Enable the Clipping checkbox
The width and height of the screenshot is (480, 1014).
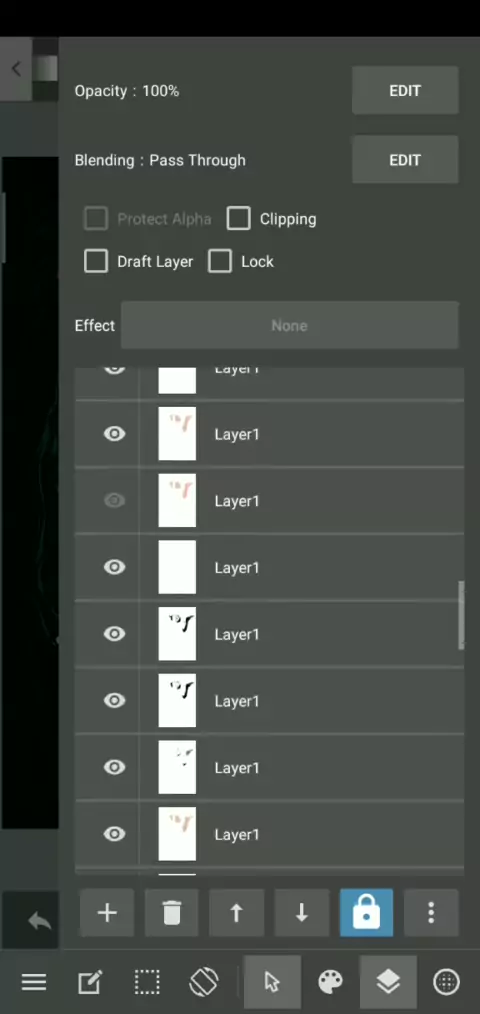pyautogui.click(x=239, y=219)
